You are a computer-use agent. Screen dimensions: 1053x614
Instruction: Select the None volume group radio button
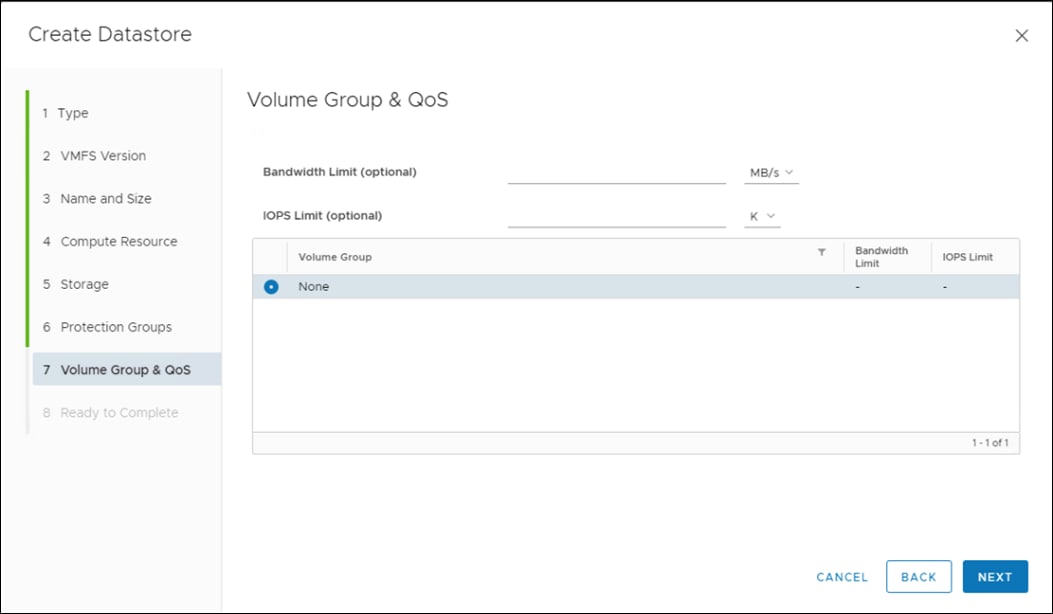(x=271, y=287)
